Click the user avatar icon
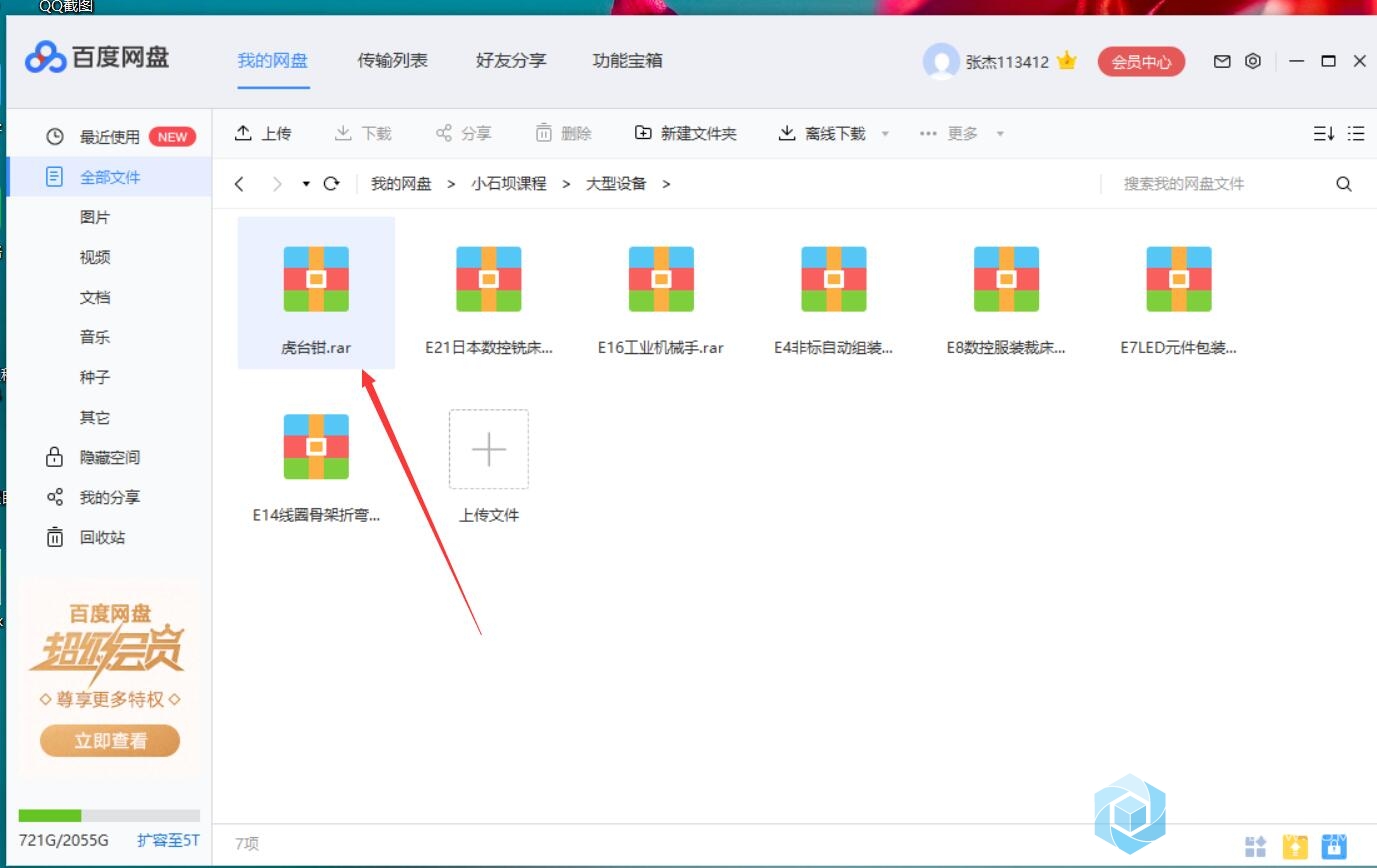The width and height of the screenshot is (1377, 868). 941,61
